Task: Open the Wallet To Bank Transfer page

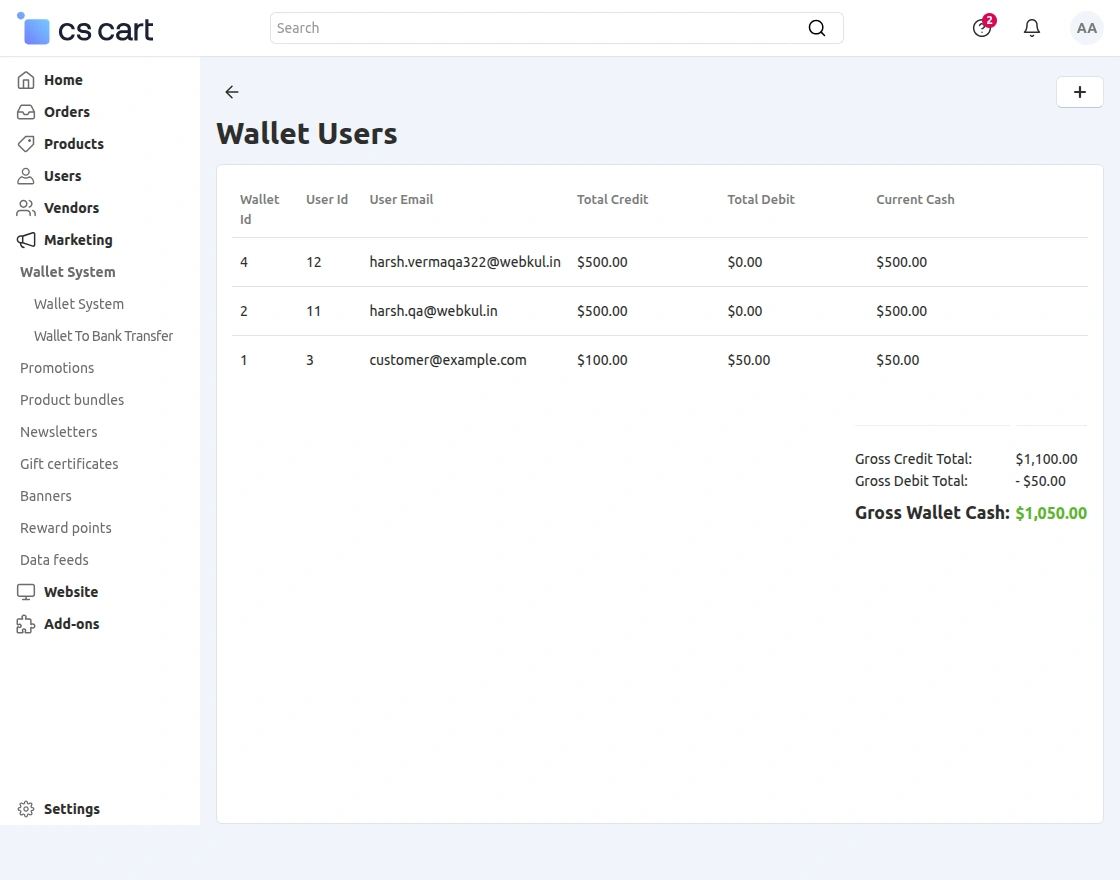Action: pos(103,336)
